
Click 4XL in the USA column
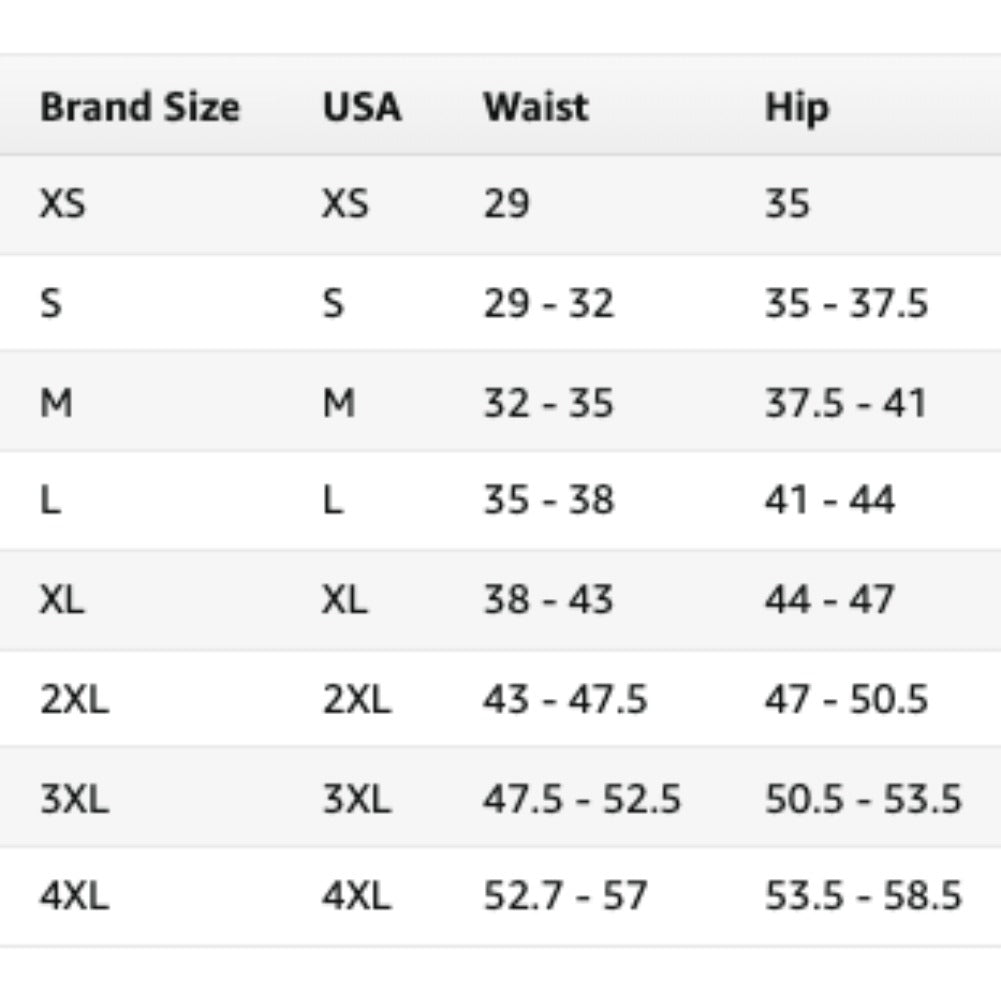(356, 895)
